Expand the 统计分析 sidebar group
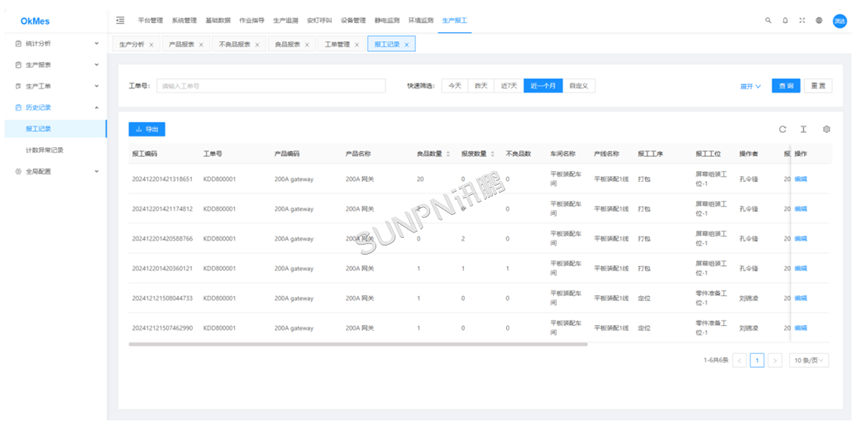 (x=54, y=43)
